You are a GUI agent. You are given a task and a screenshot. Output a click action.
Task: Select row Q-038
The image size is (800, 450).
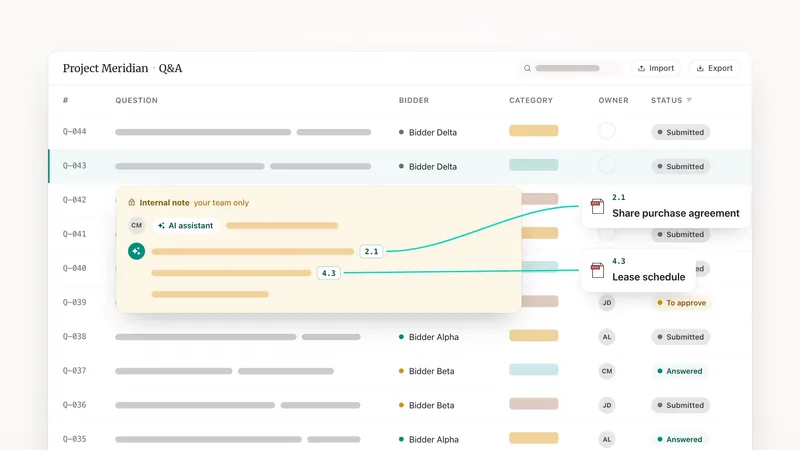pos(399,336)
